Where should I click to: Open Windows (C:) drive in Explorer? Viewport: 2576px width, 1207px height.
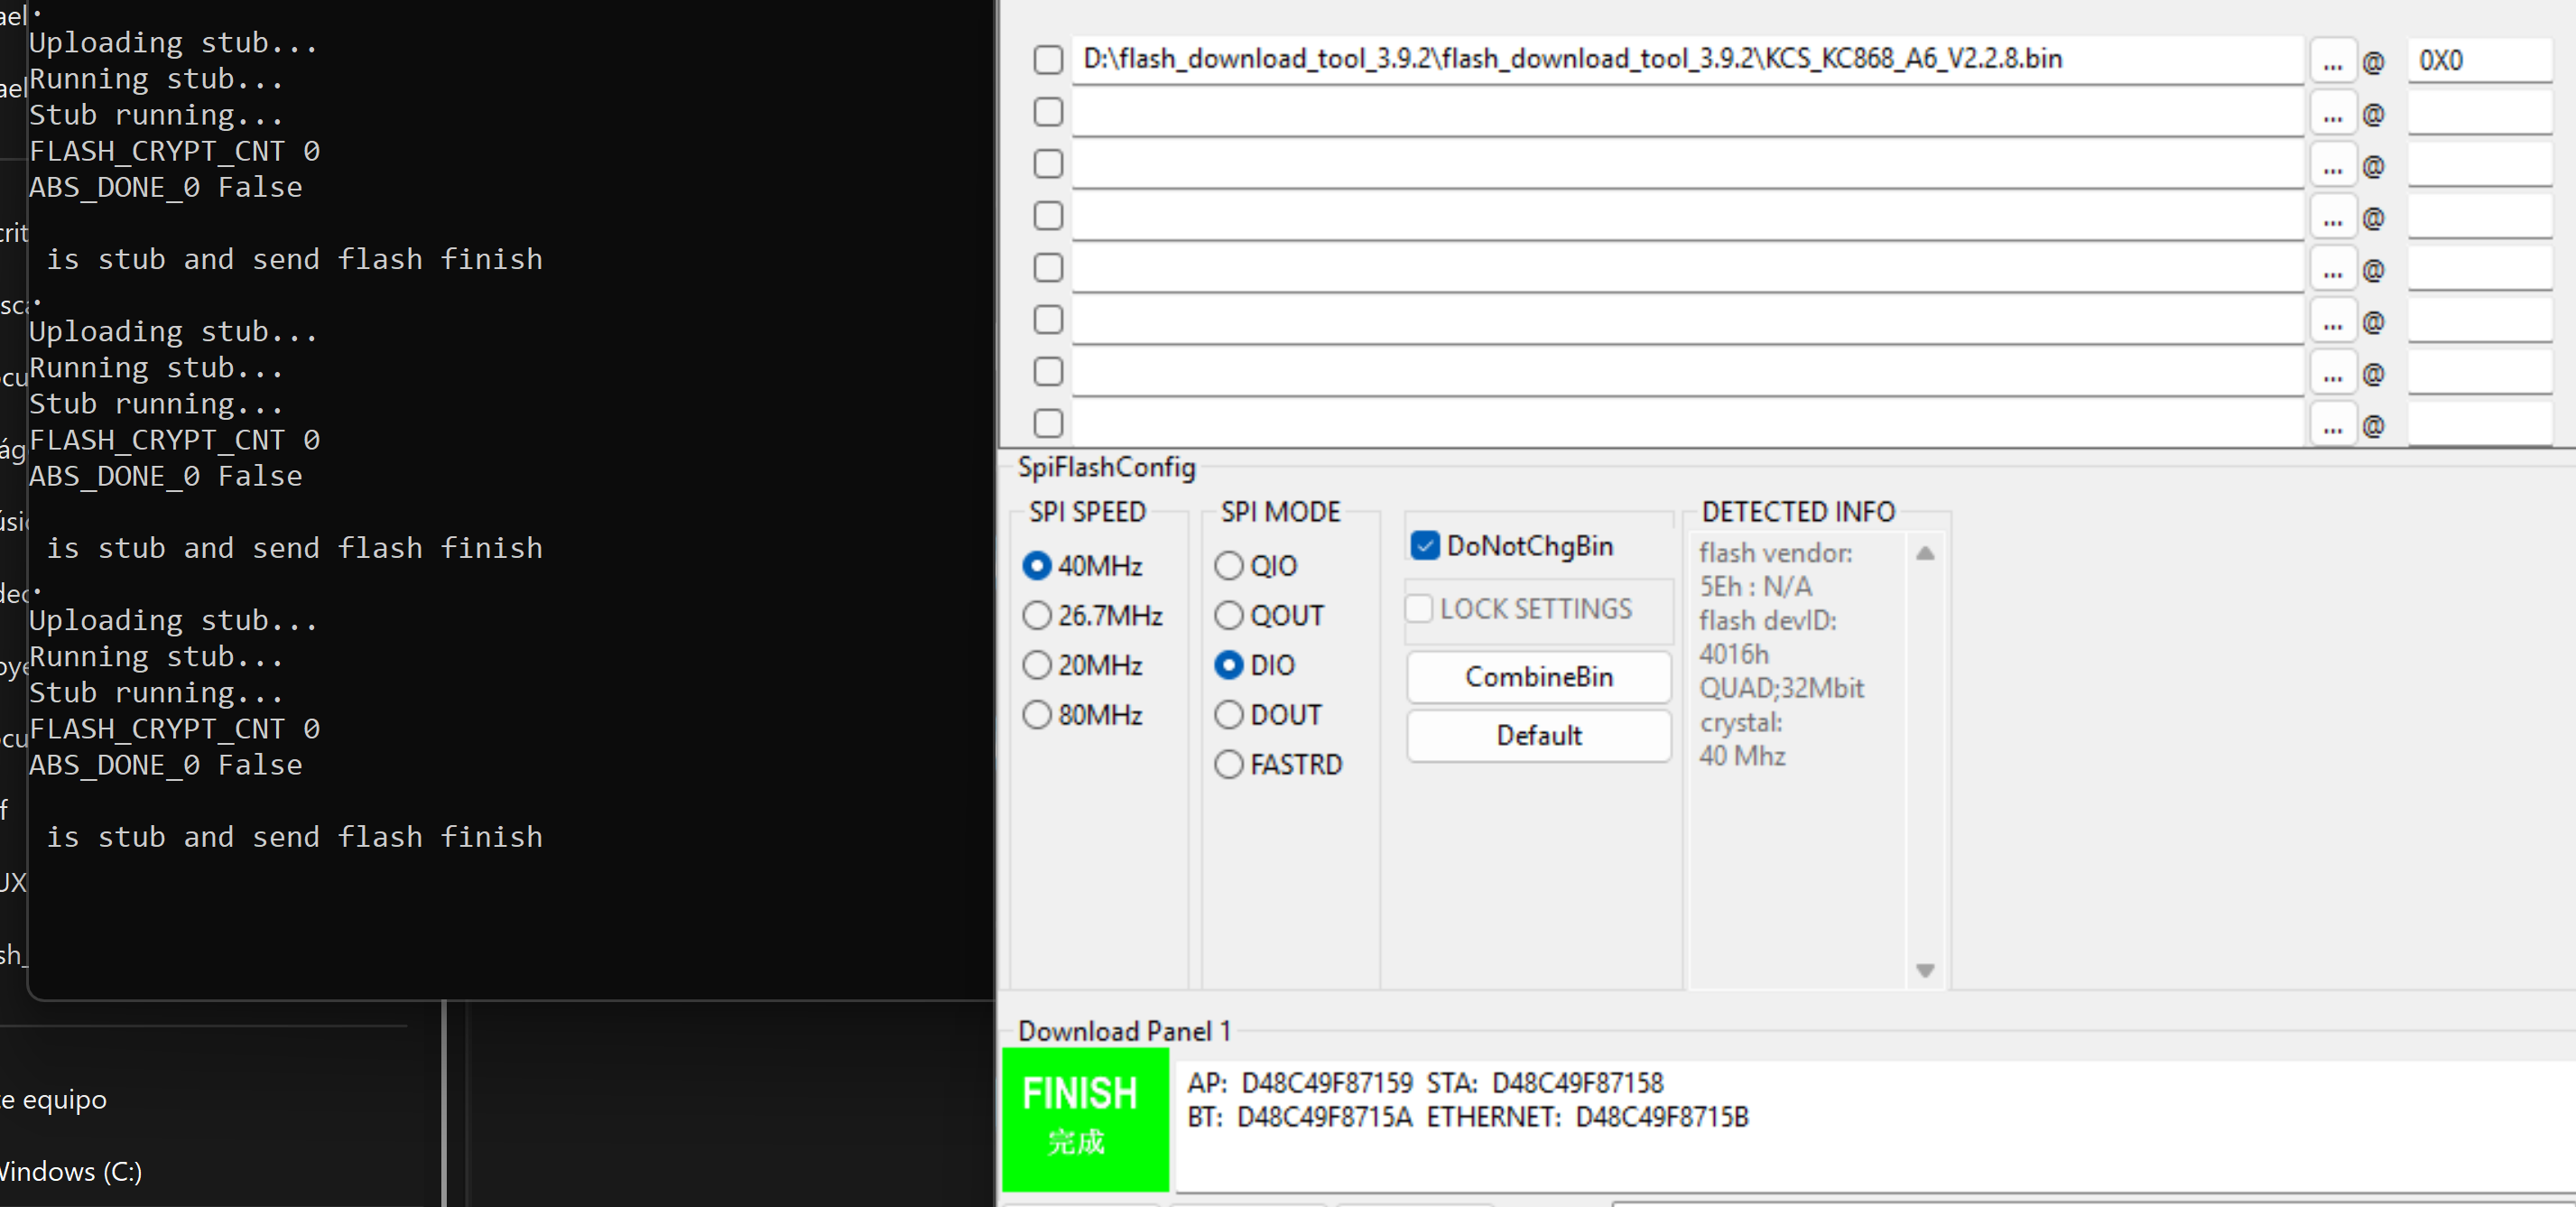coord(70,1171)
